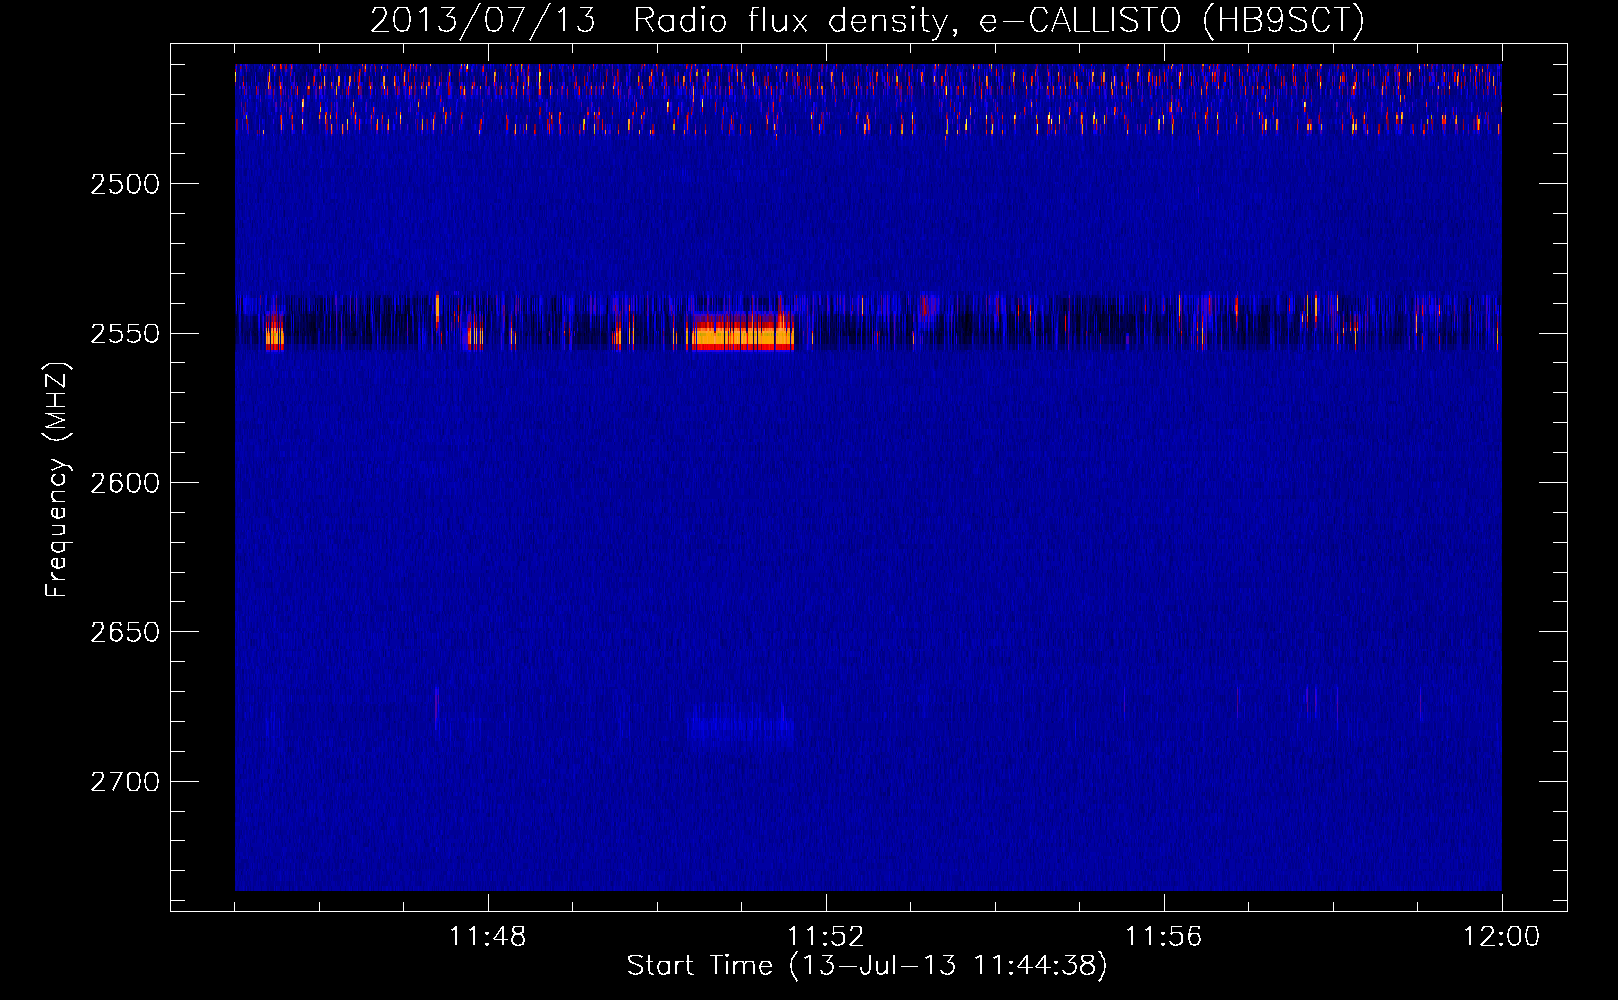The image size is (1618, 1000).
Task: Click the 11:56 time axis label
Action: [x=1163, y=937]
